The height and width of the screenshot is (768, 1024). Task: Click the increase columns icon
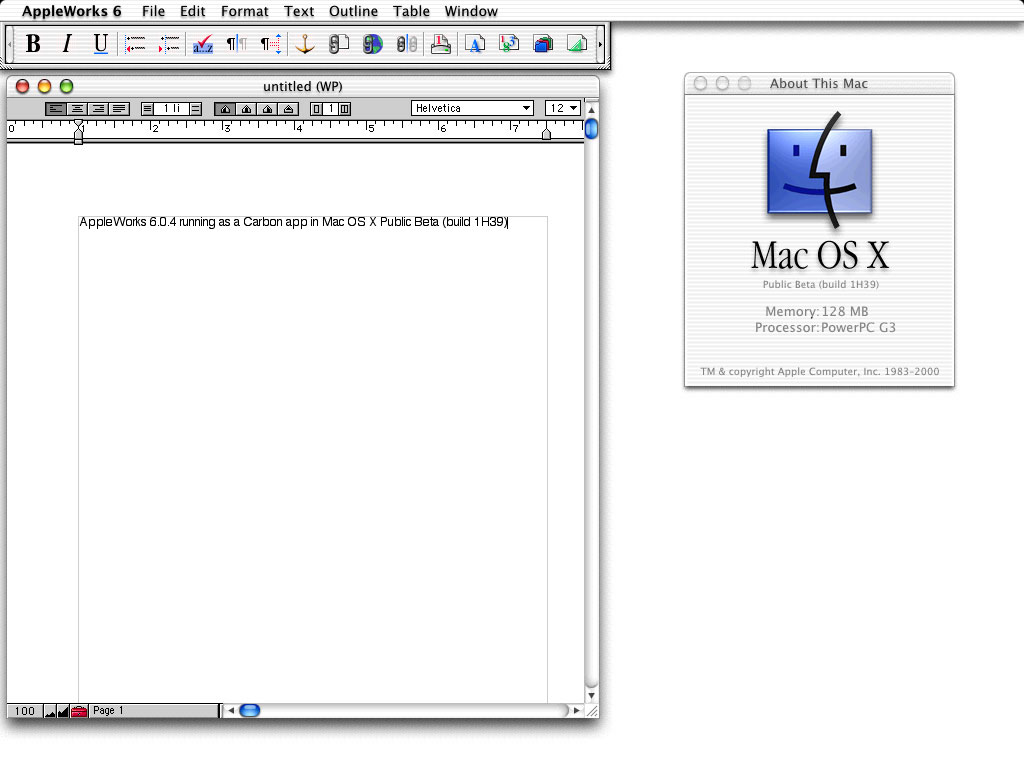(345, 109)
